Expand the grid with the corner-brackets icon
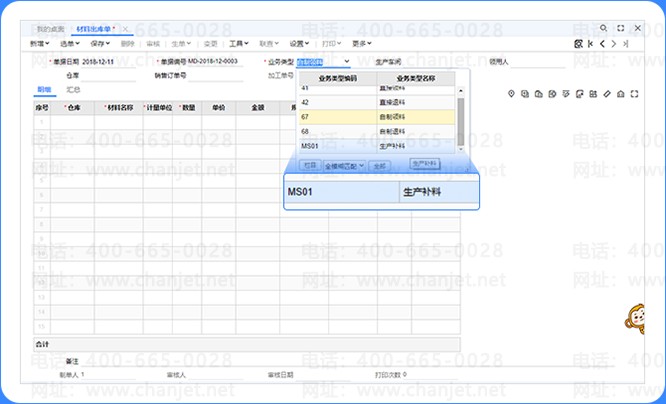The image size is (666, 404). tap(634, 94)
